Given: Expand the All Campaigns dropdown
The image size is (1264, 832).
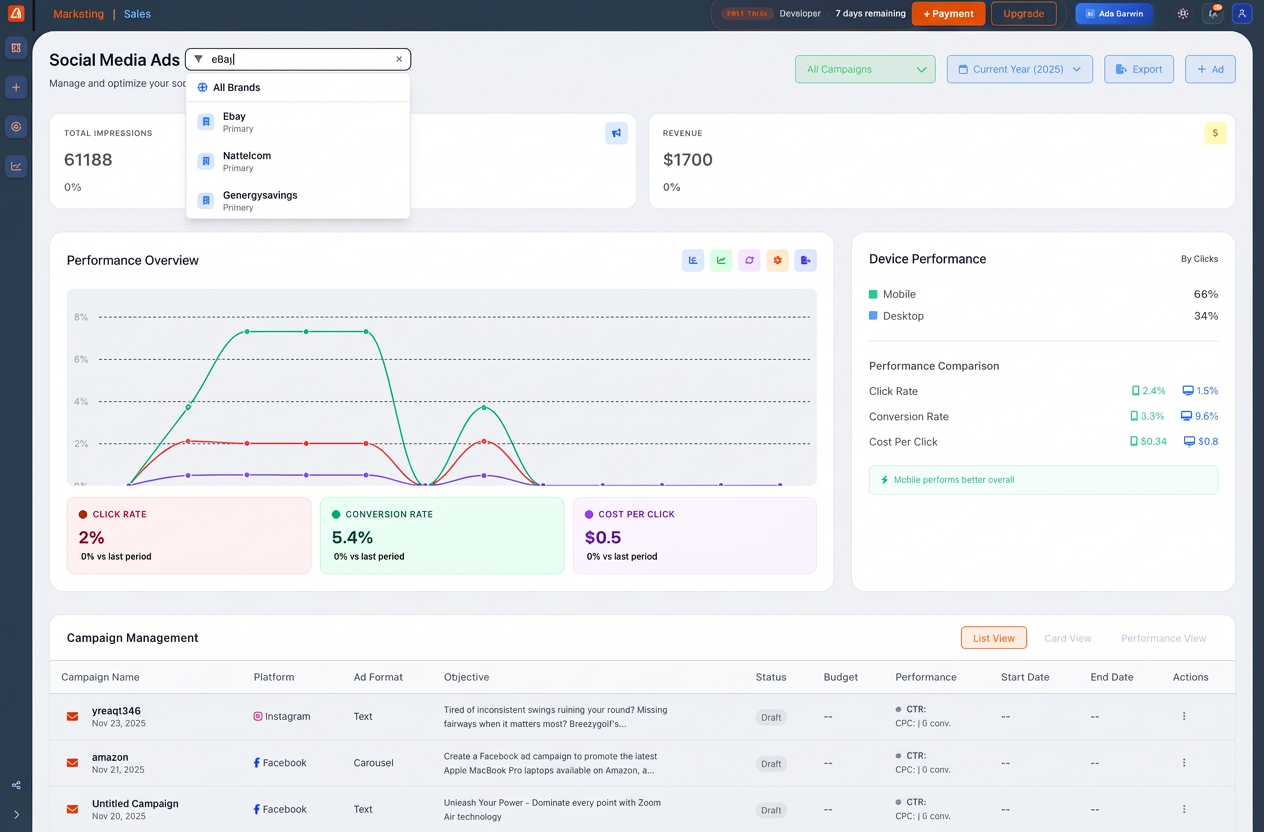Looking at the screenshot, I should click(865, 69).
